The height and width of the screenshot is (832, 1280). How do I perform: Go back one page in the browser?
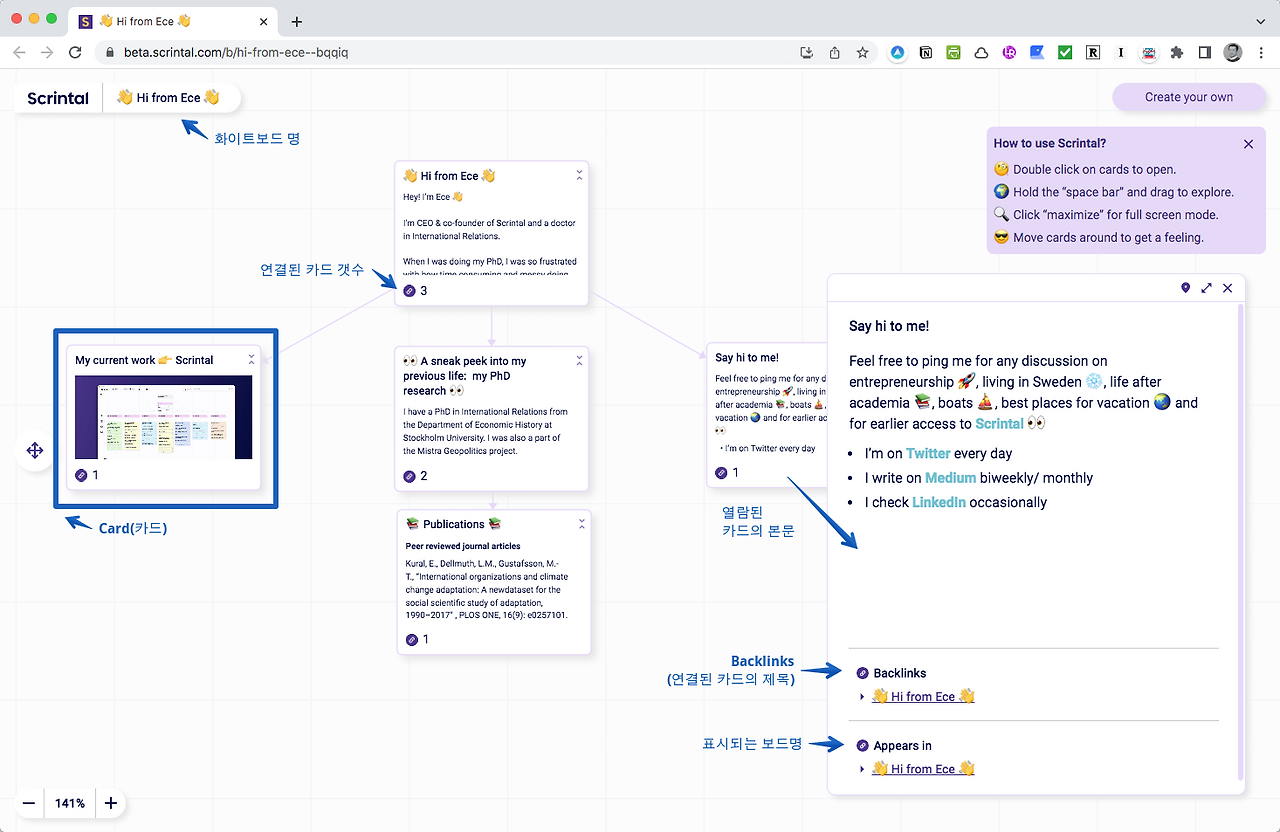click(19, 53)
